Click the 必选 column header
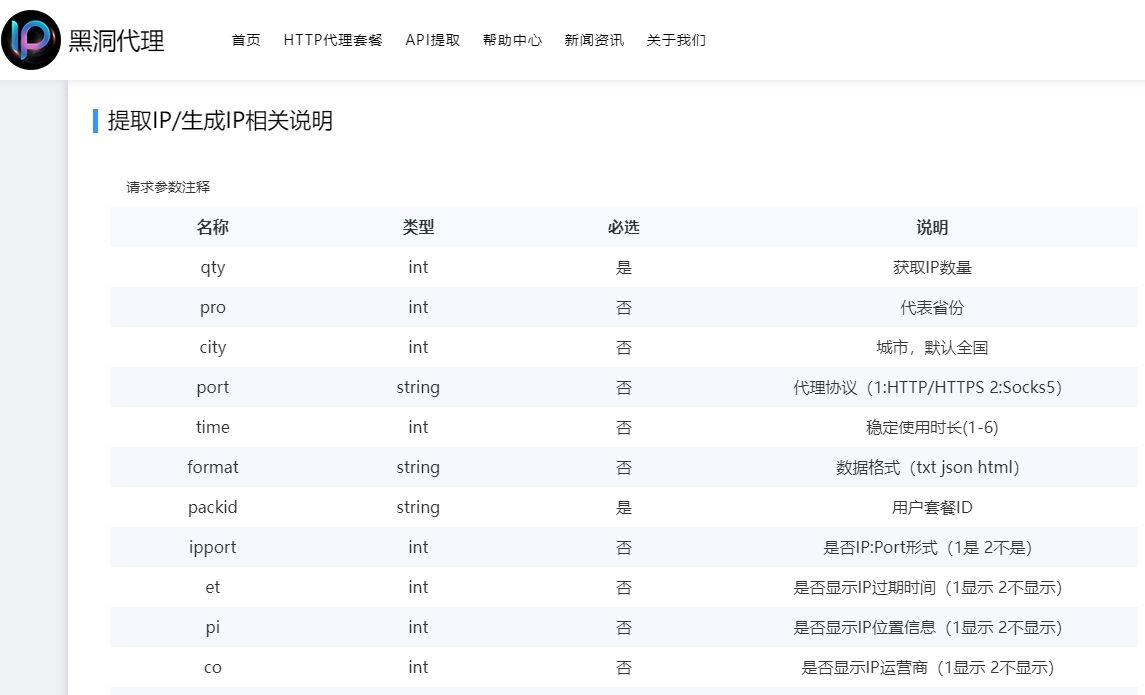This screenshot has width=1145, height=695. pyautogui.click(x=623, y=227)
